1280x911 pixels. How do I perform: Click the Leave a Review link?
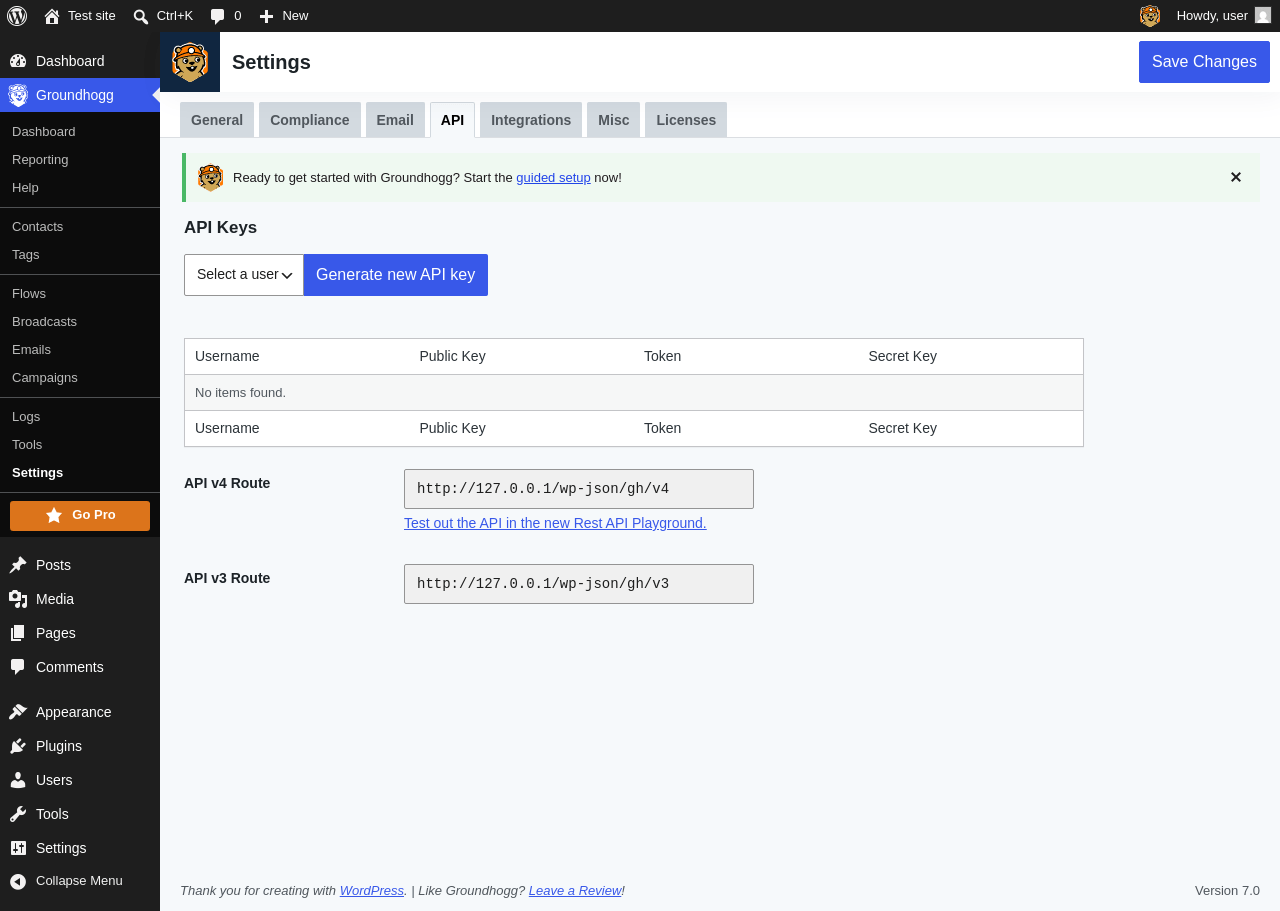[x=575, y=890]
